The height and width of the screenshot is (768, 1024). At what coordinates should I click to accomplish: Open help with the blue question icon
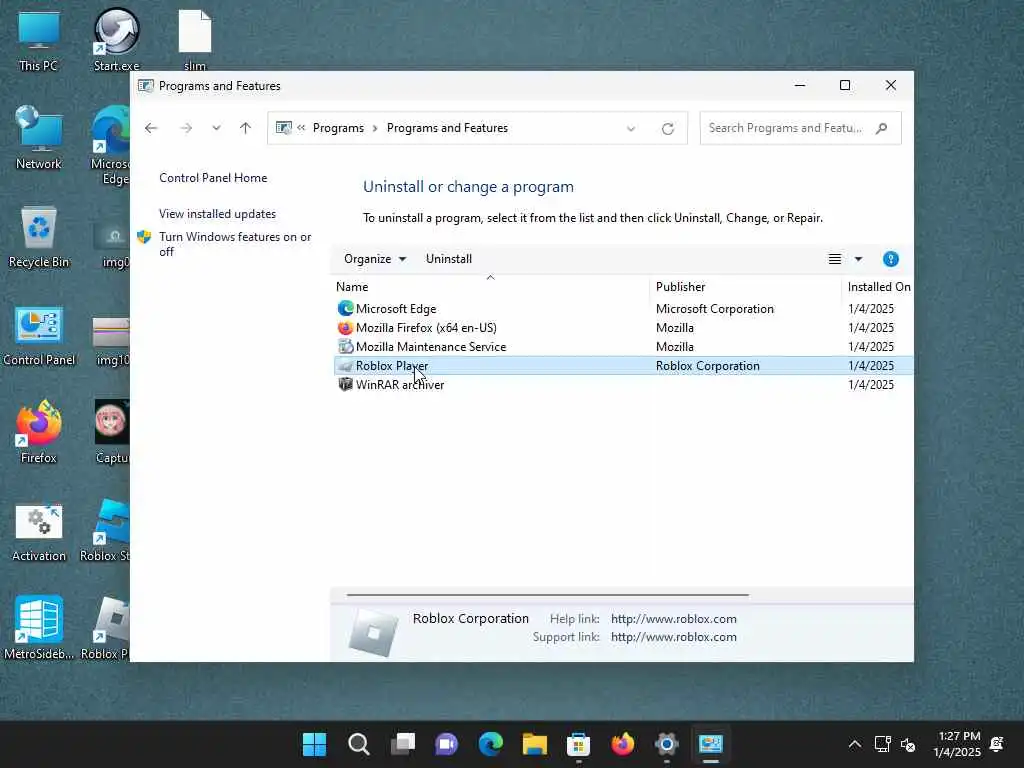(x=891, y=259)
